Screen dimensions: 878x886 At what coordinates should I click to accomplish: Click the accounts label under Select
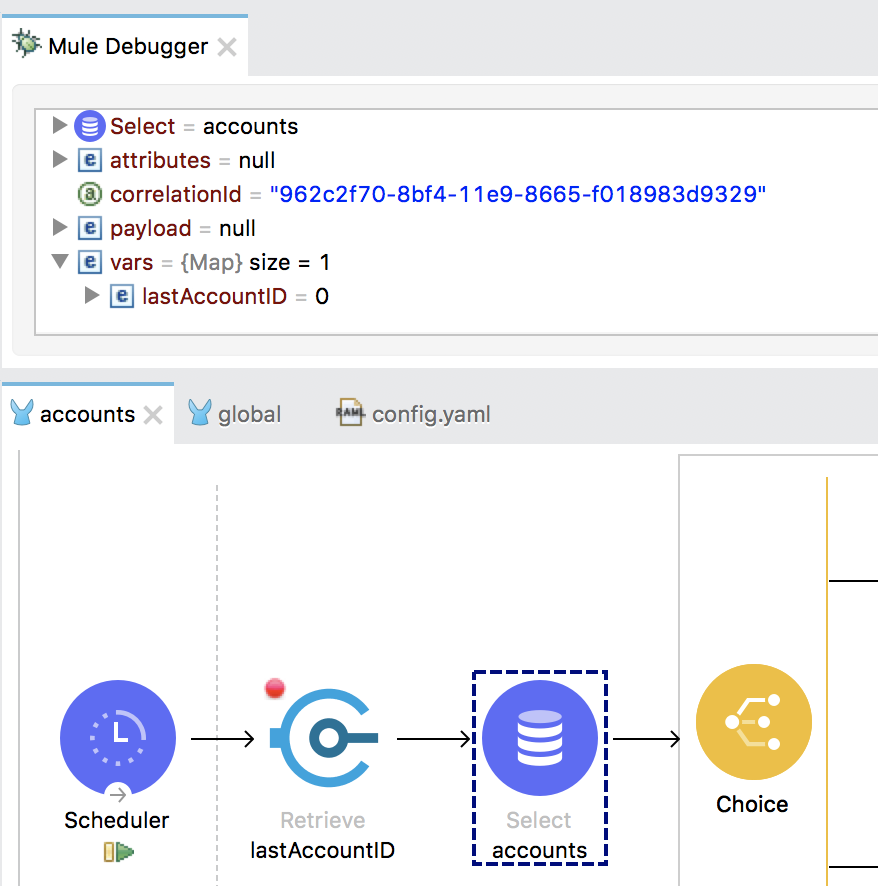coord(540,850)
